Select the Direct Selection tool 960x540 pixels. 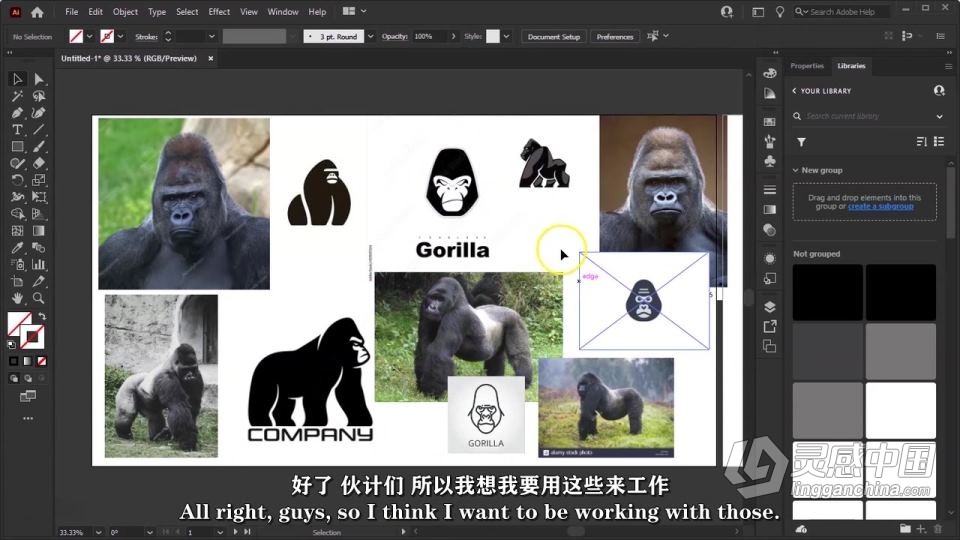click(39, 79)
